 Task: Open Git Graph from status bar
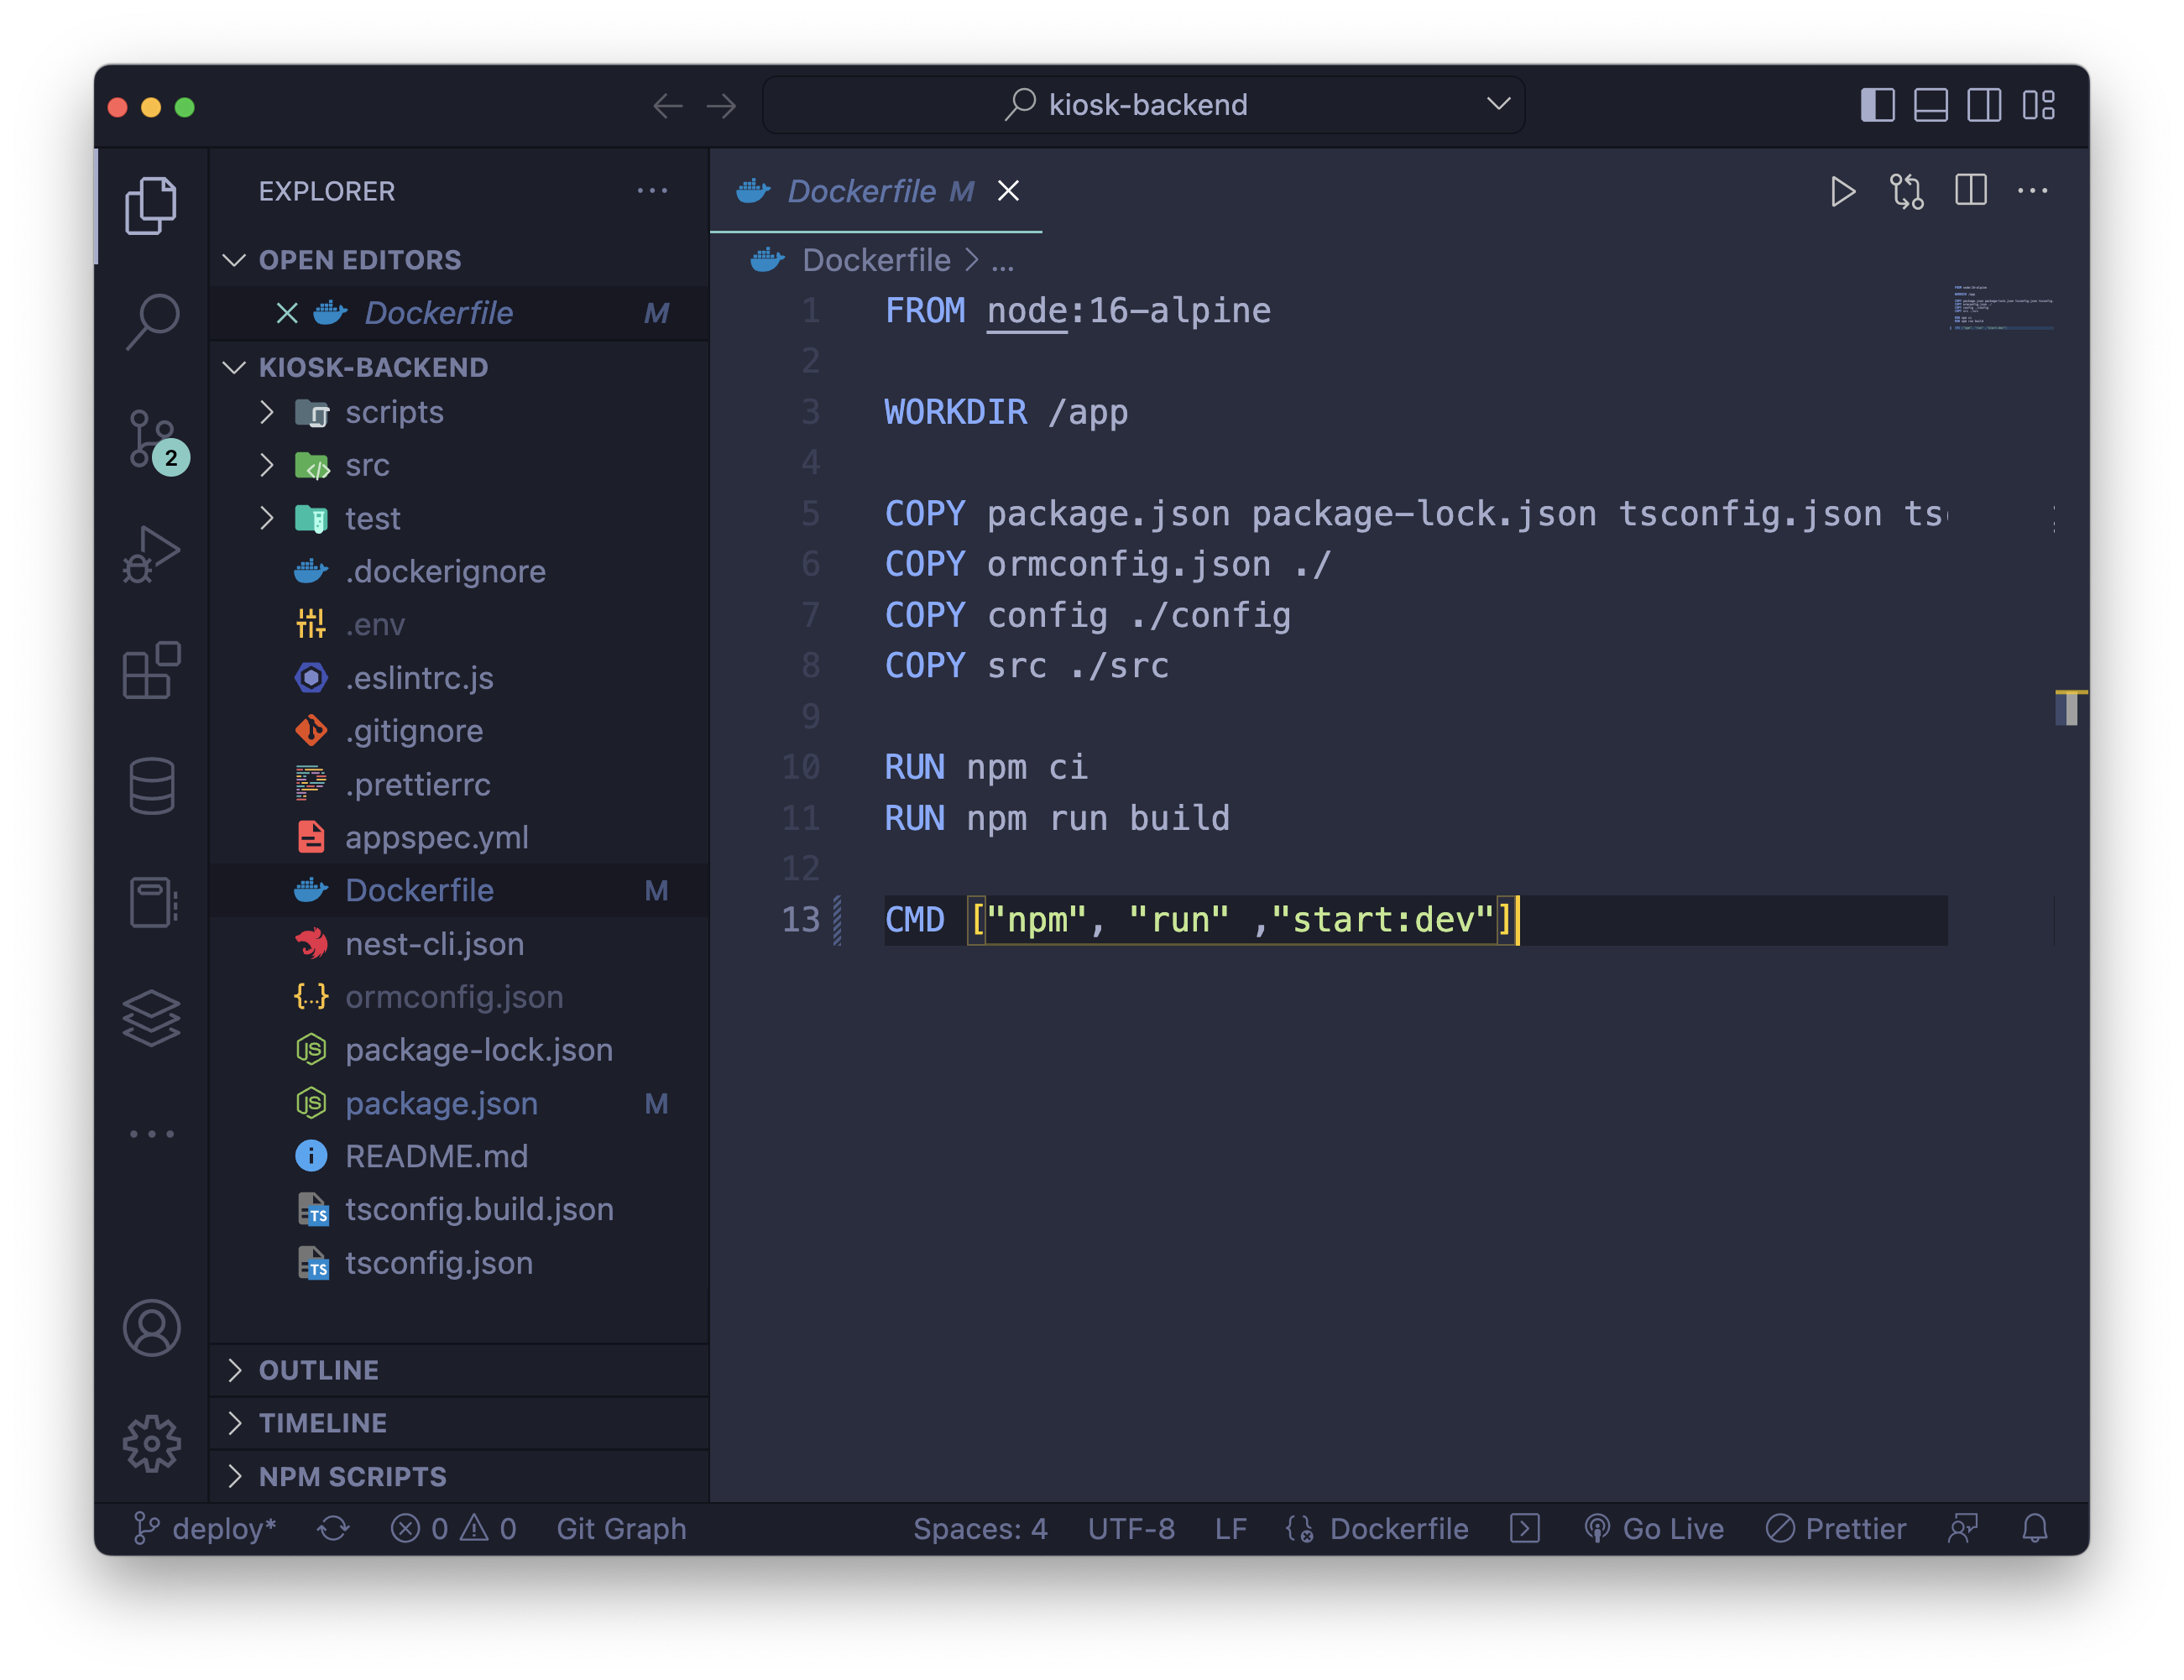621,1529
